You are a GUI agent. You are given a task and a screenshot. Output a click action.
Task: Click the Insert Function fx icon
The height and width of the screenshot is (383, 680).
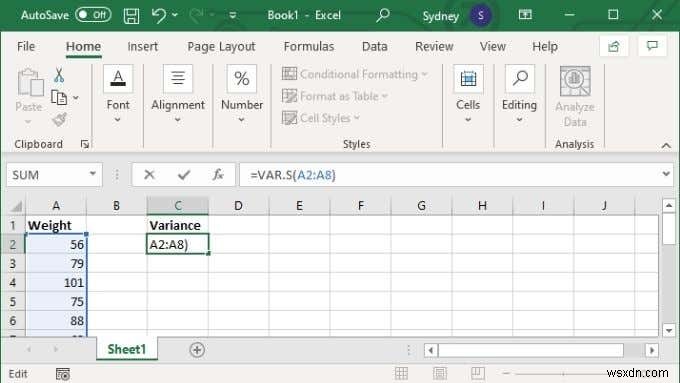[x=218, y=175]
